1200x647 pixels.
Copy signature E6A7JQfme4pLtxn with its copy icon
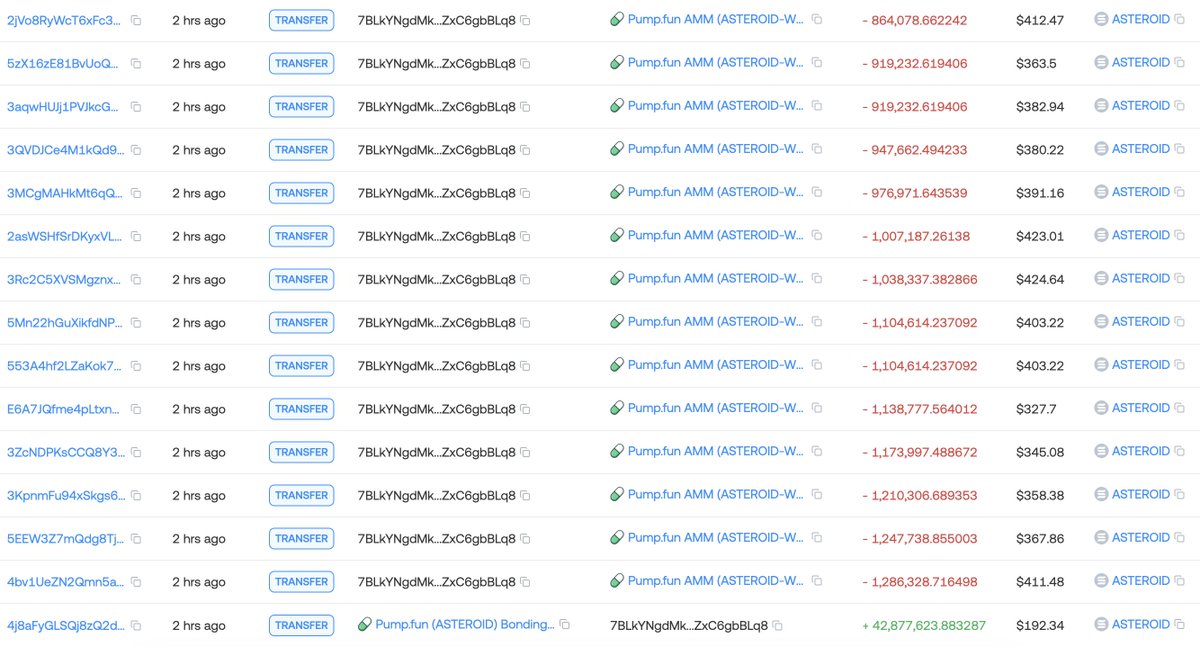coord(136,409)
